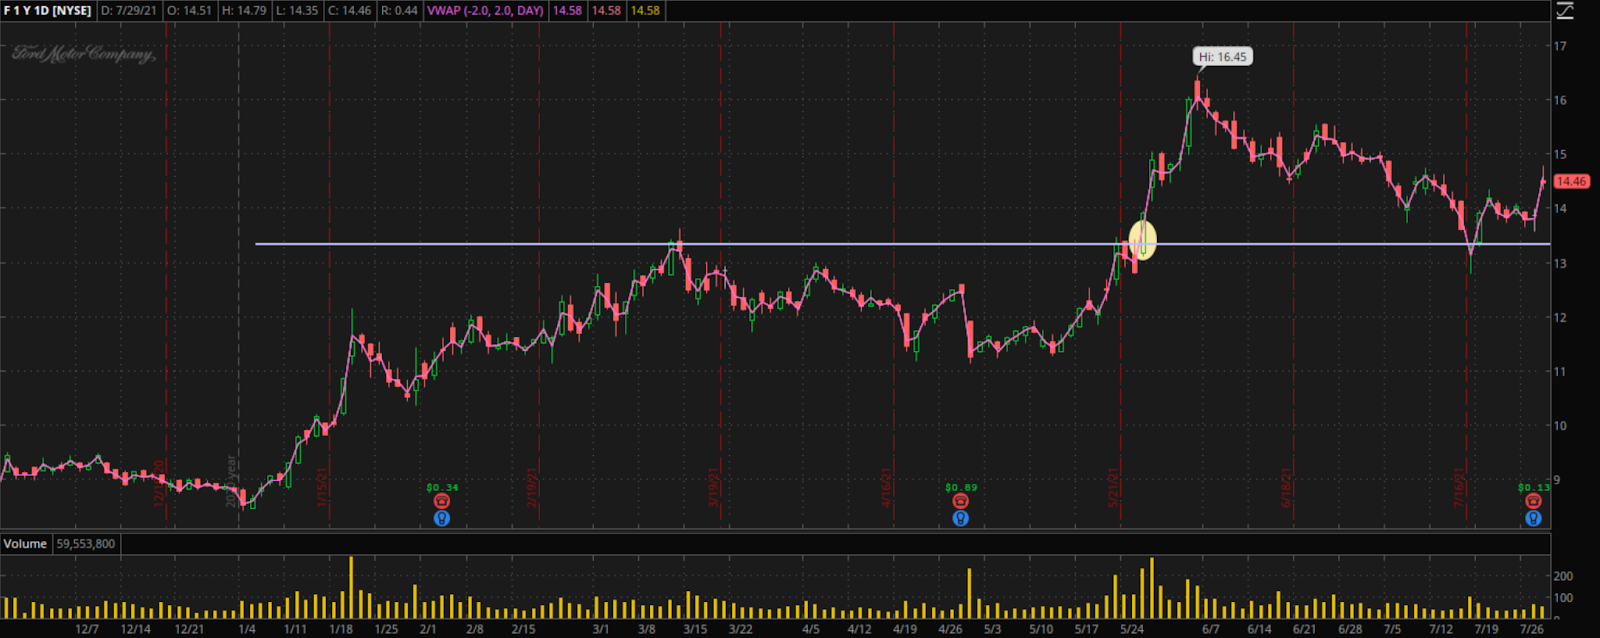
Task: Click the blue earnings bulb icon below $0.34
Action: click(x=442, y=518)
